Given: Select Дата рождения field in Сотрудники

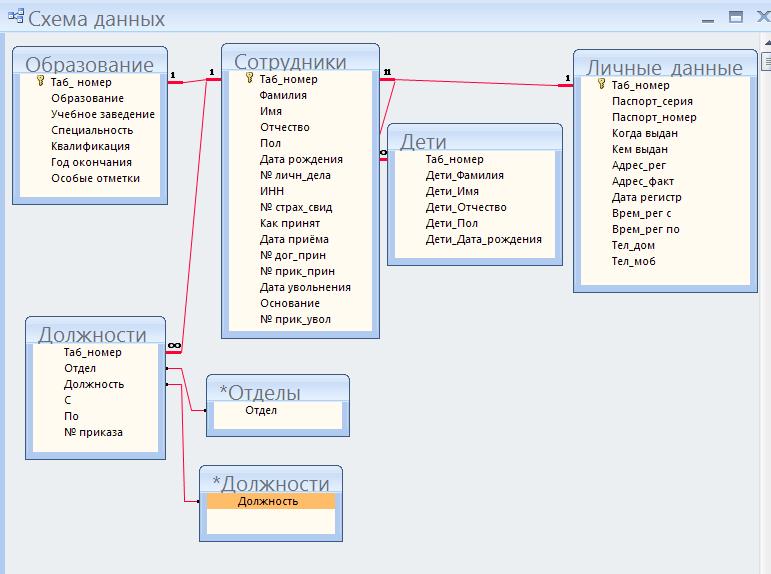Looking at the screenshot, I should point(300,159).
